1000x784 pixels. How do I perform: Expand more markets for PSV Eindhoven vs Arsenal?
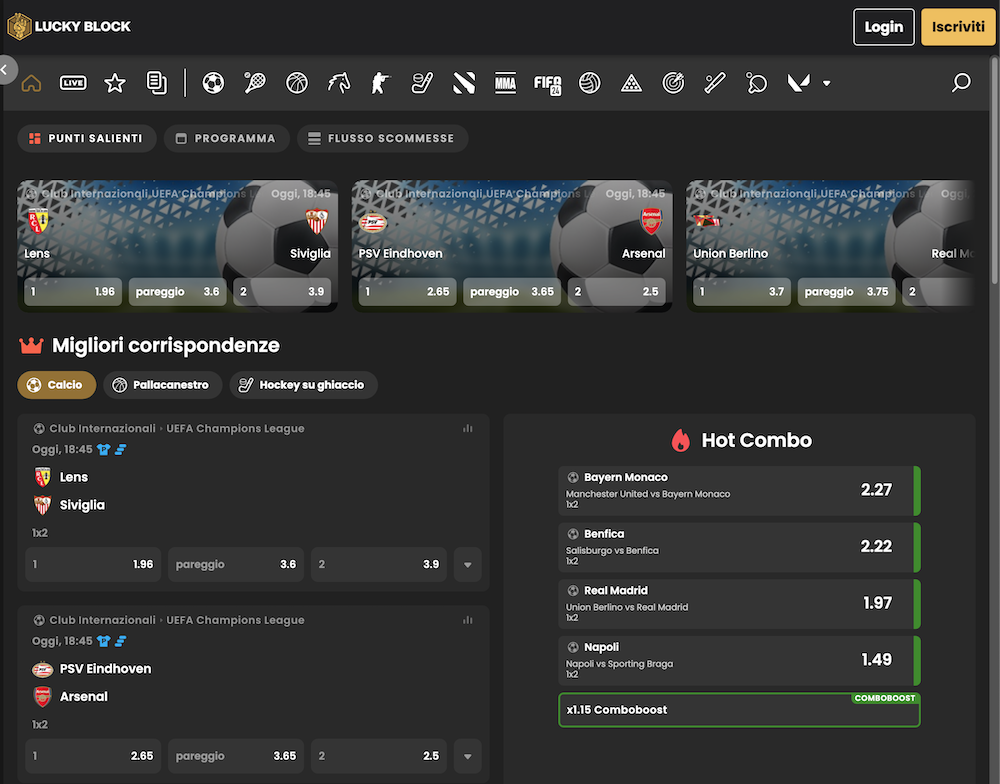(x=467, y=756)
